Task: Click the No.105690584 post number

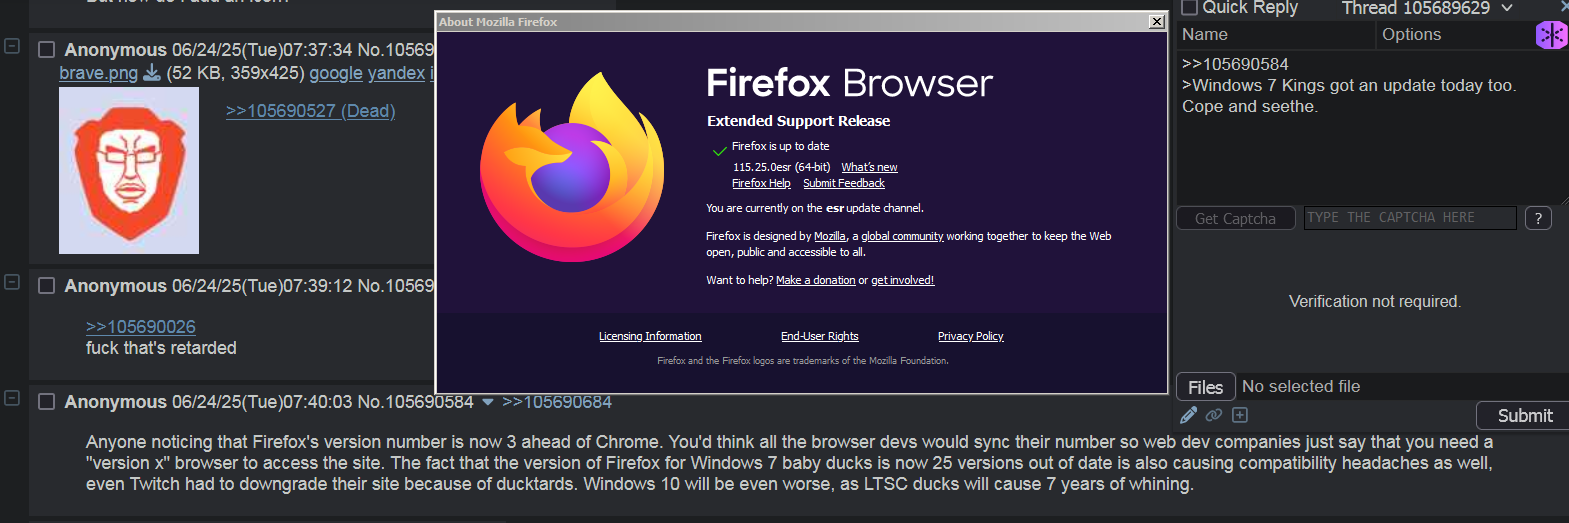Action: pyautogui.click(x=415, y=402)
